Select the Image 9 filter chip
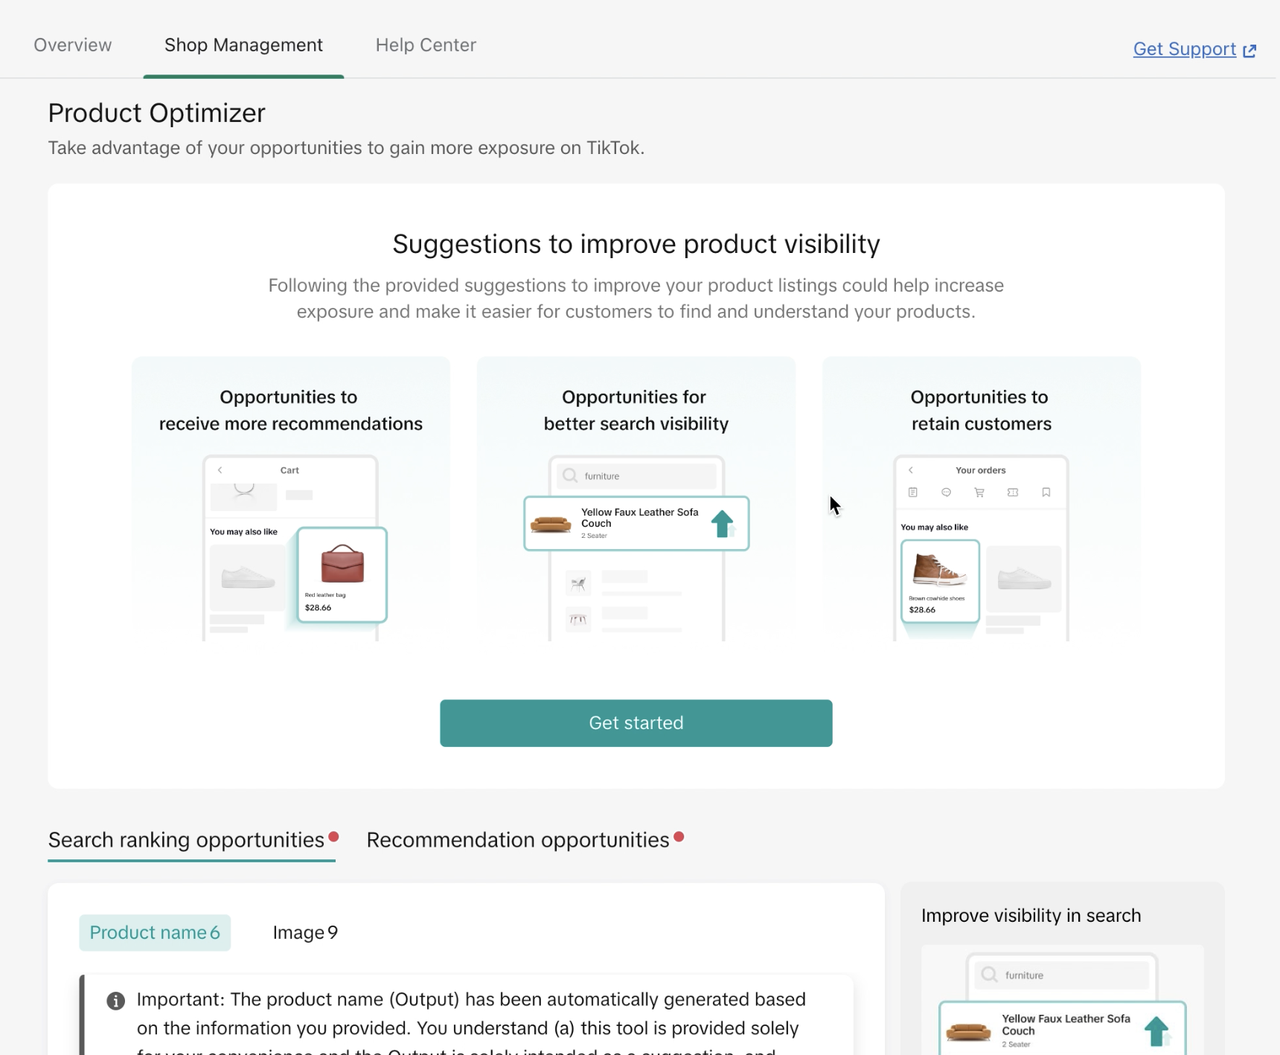1280x1055 pixels. click(x=305, y=933)
